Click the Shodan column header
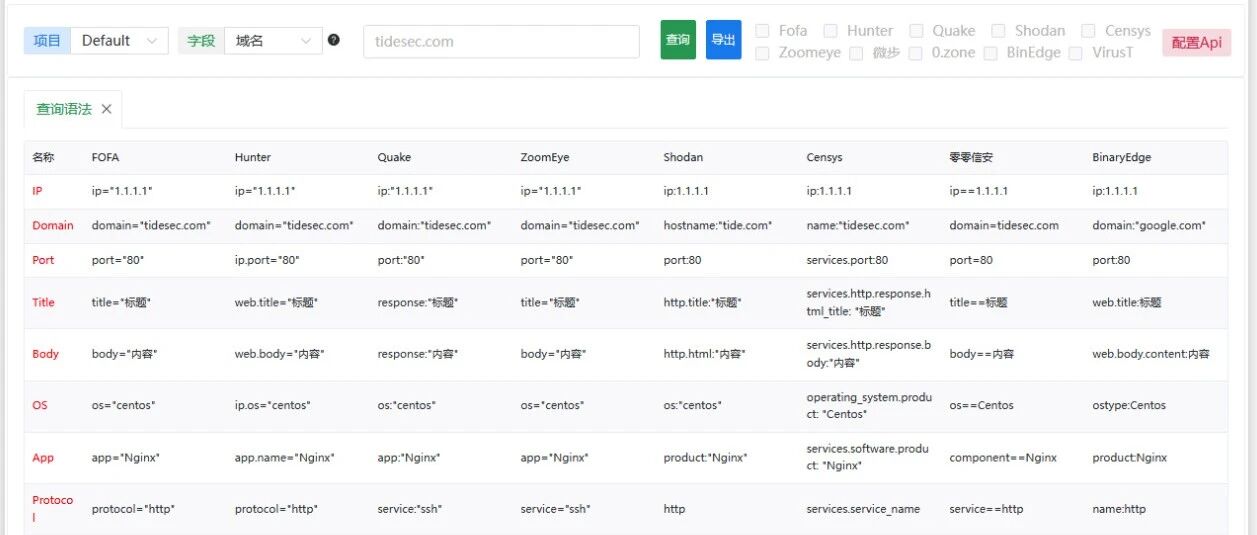1257x535 pixels. point(683,157)
